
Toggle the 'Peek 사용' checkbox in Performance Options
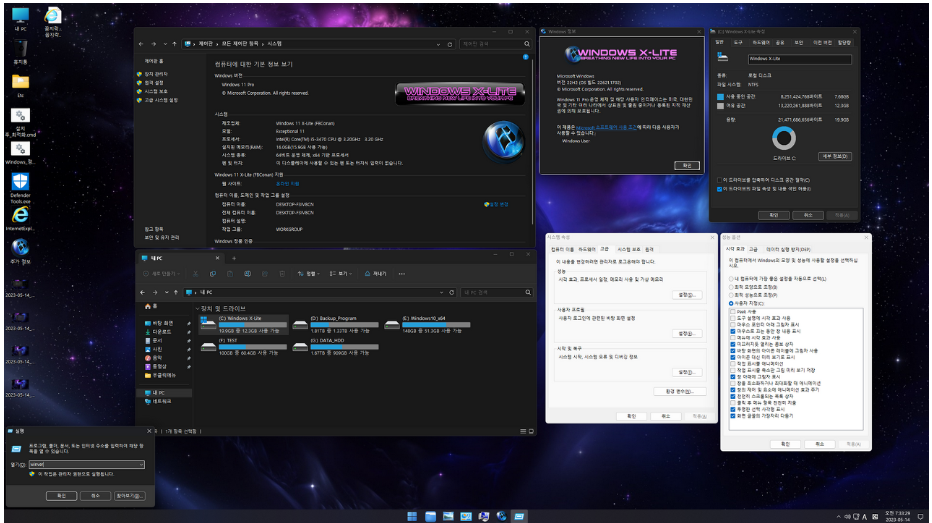733,311
